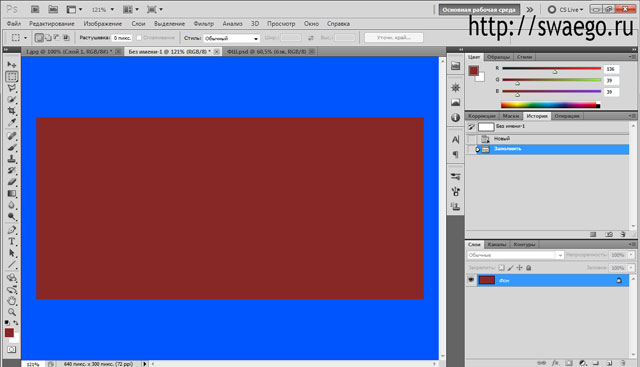
Task: Open the Фильтр menu
Action: pos(203,24)
